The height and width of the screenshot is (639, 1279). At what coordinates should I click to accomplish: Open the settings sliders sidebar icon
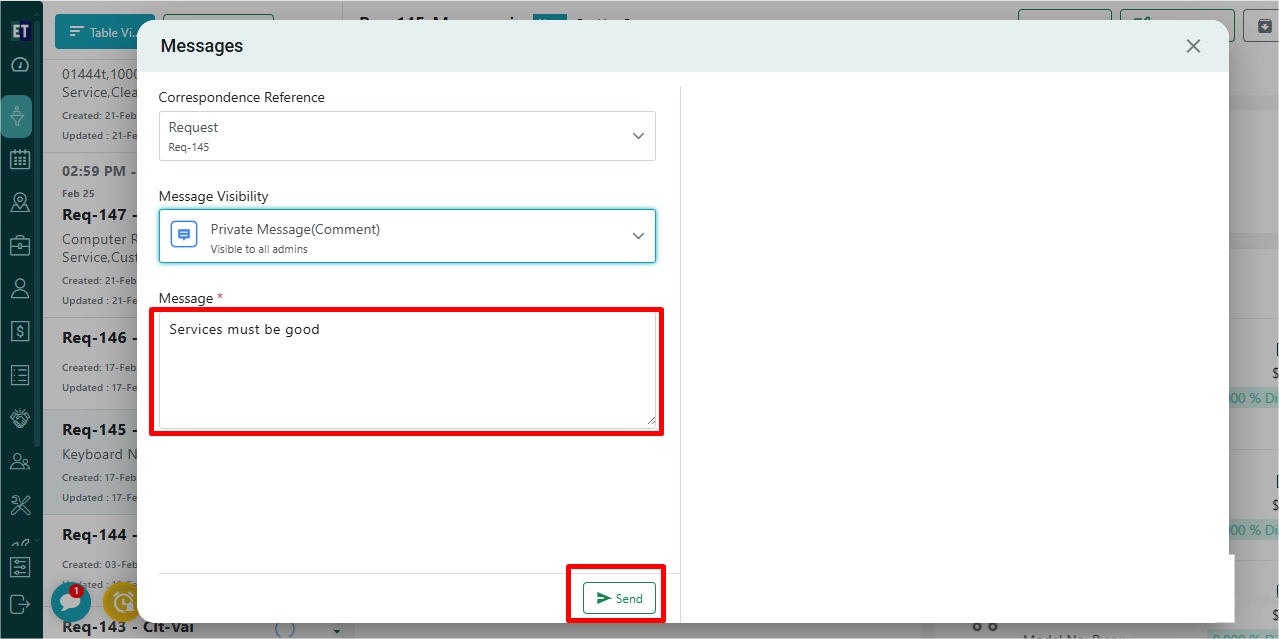(20, 567)
